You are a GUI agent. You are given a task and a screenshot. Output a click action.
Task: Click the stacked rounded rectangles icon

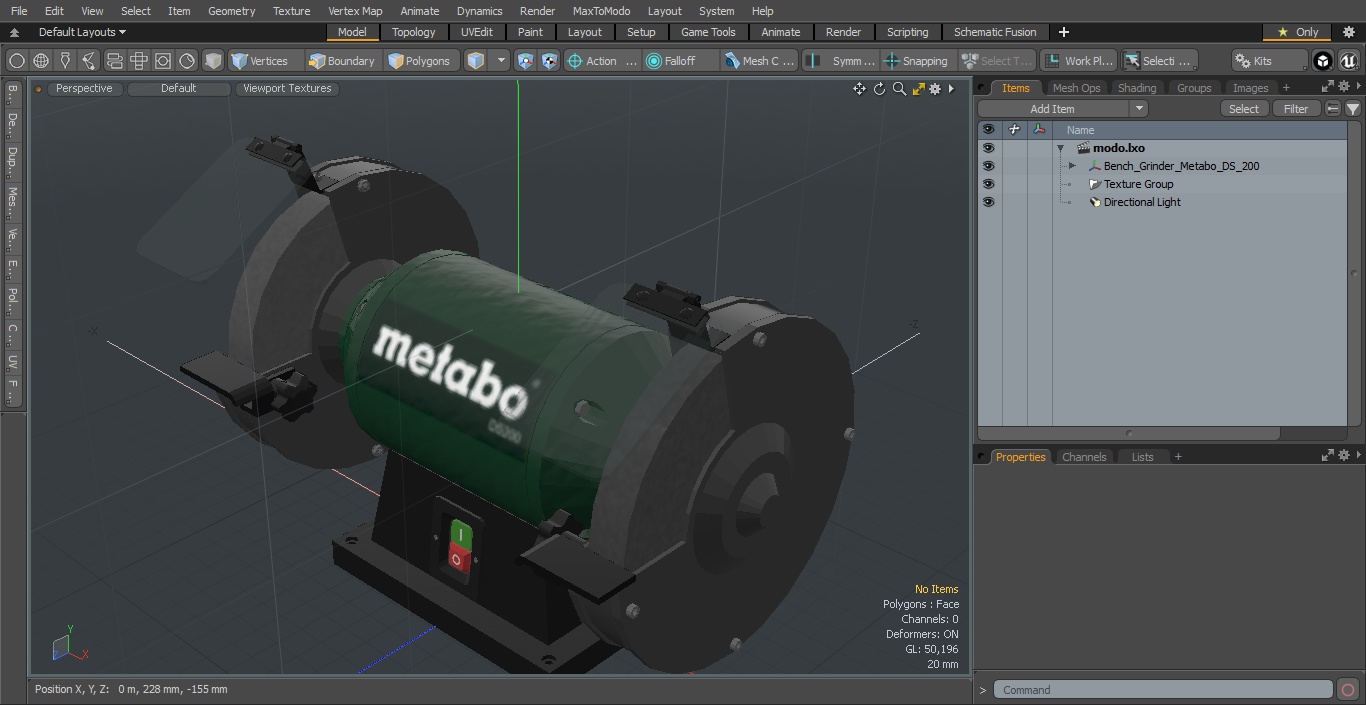point(115,61)
